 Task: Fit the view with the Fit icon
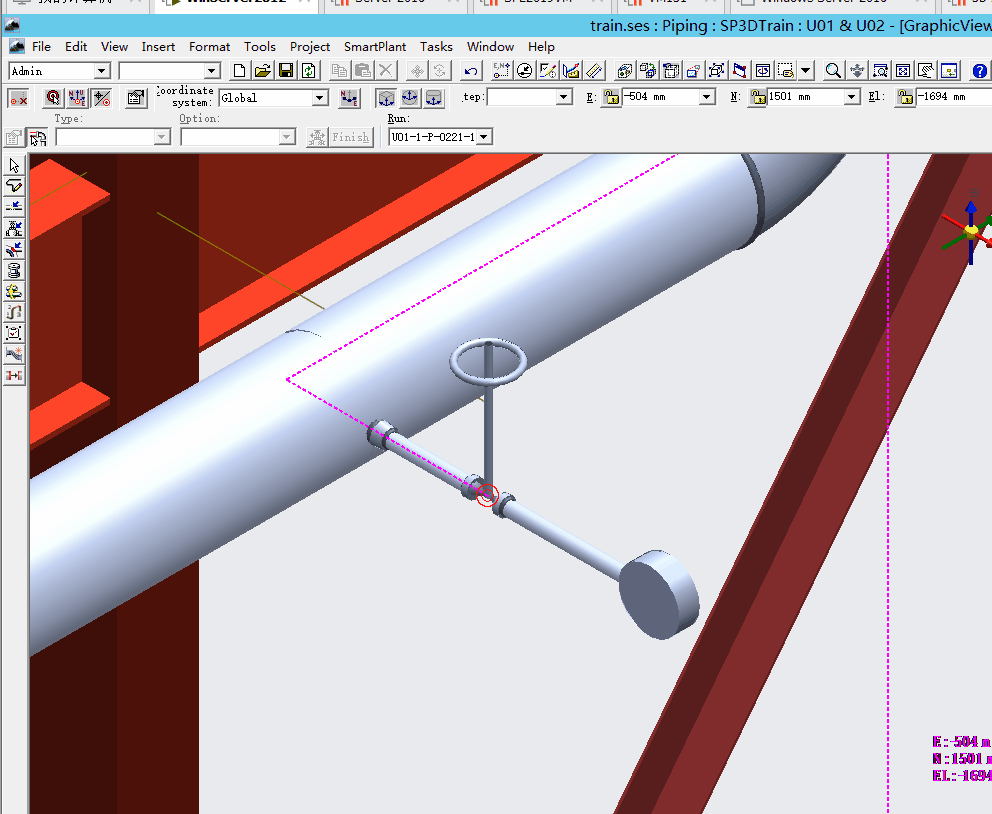coord(903,71)
